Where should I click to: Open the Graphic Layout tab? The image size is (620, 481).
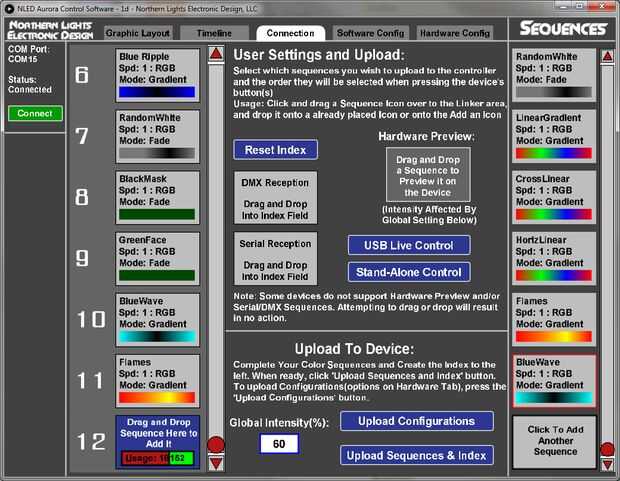point(138,33)
